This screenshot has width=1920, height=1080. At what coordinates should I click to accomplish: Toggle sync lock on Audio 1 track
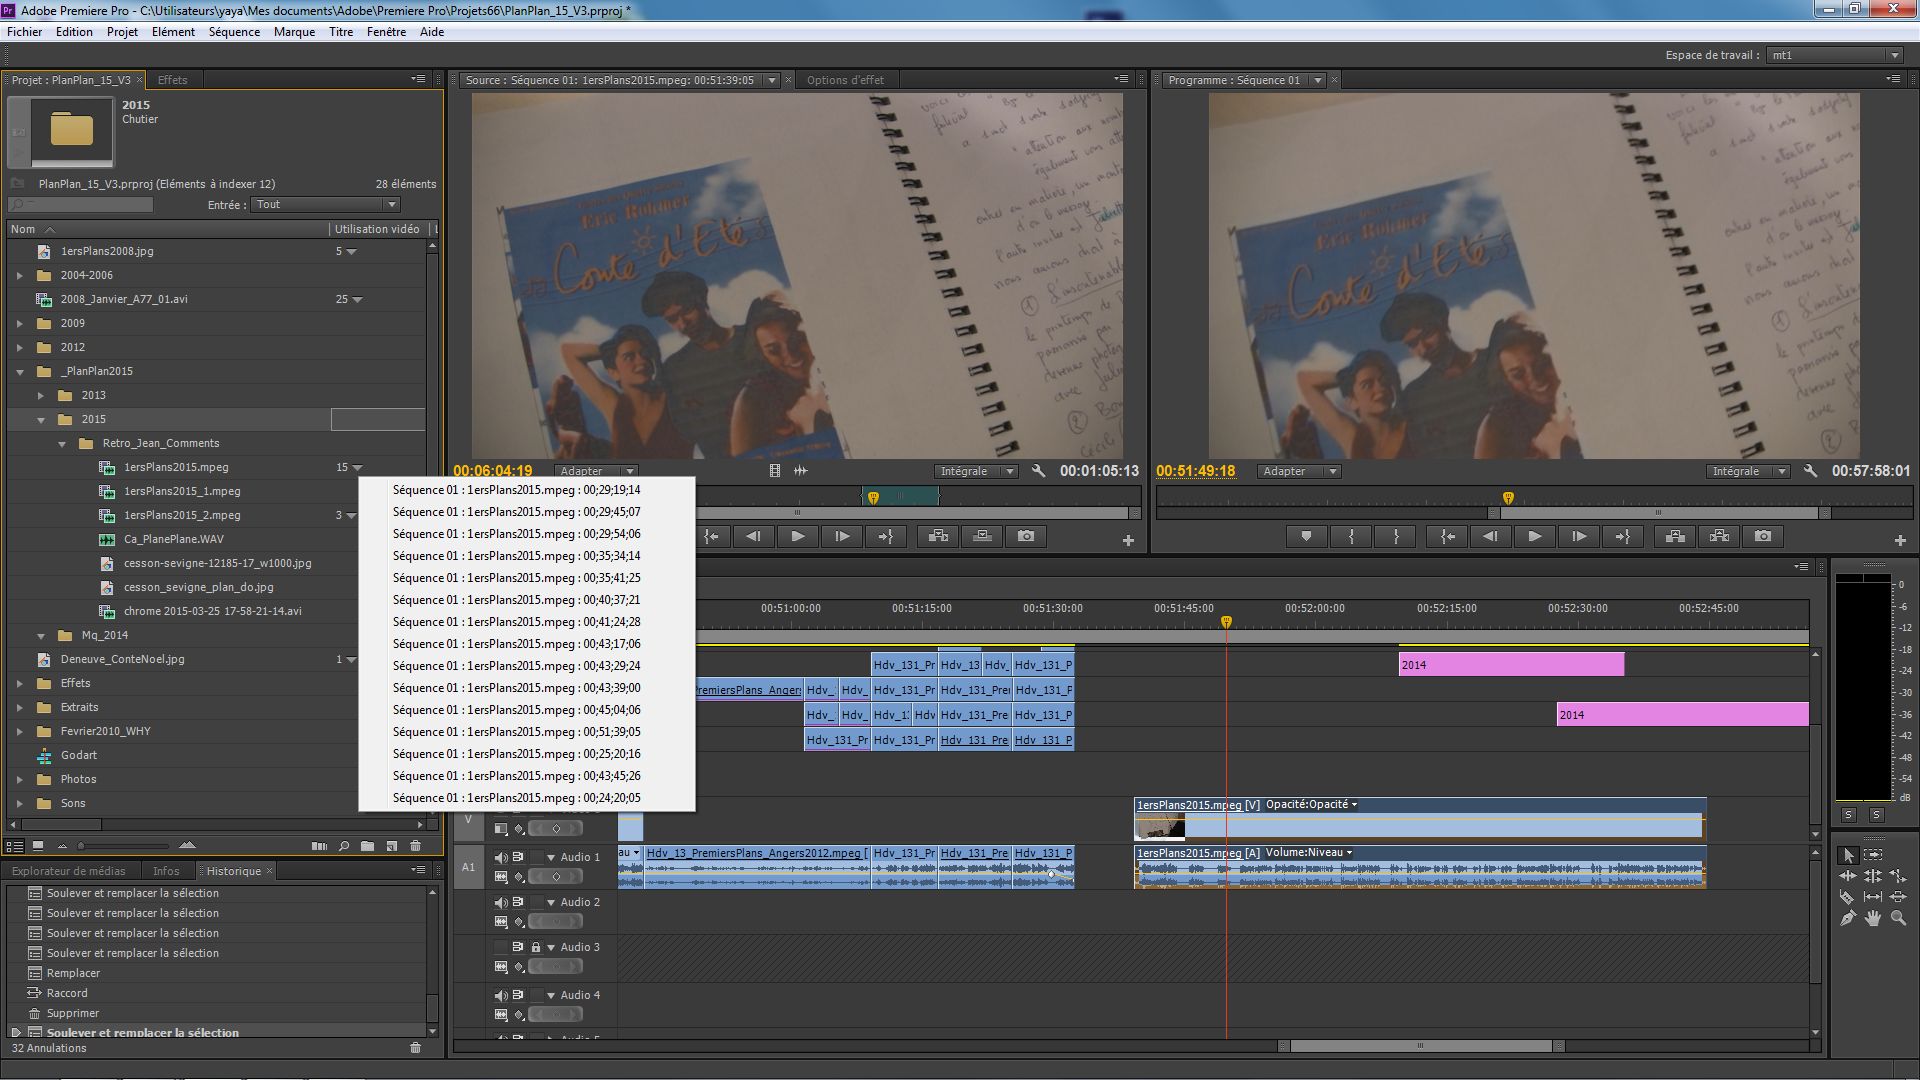[x=518, y=857]
